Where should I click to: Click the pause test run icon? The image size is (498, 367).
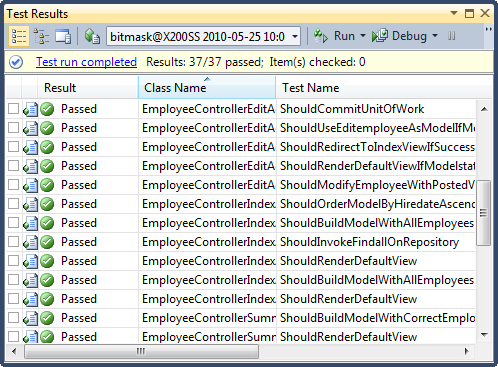(x=452, y=36)
